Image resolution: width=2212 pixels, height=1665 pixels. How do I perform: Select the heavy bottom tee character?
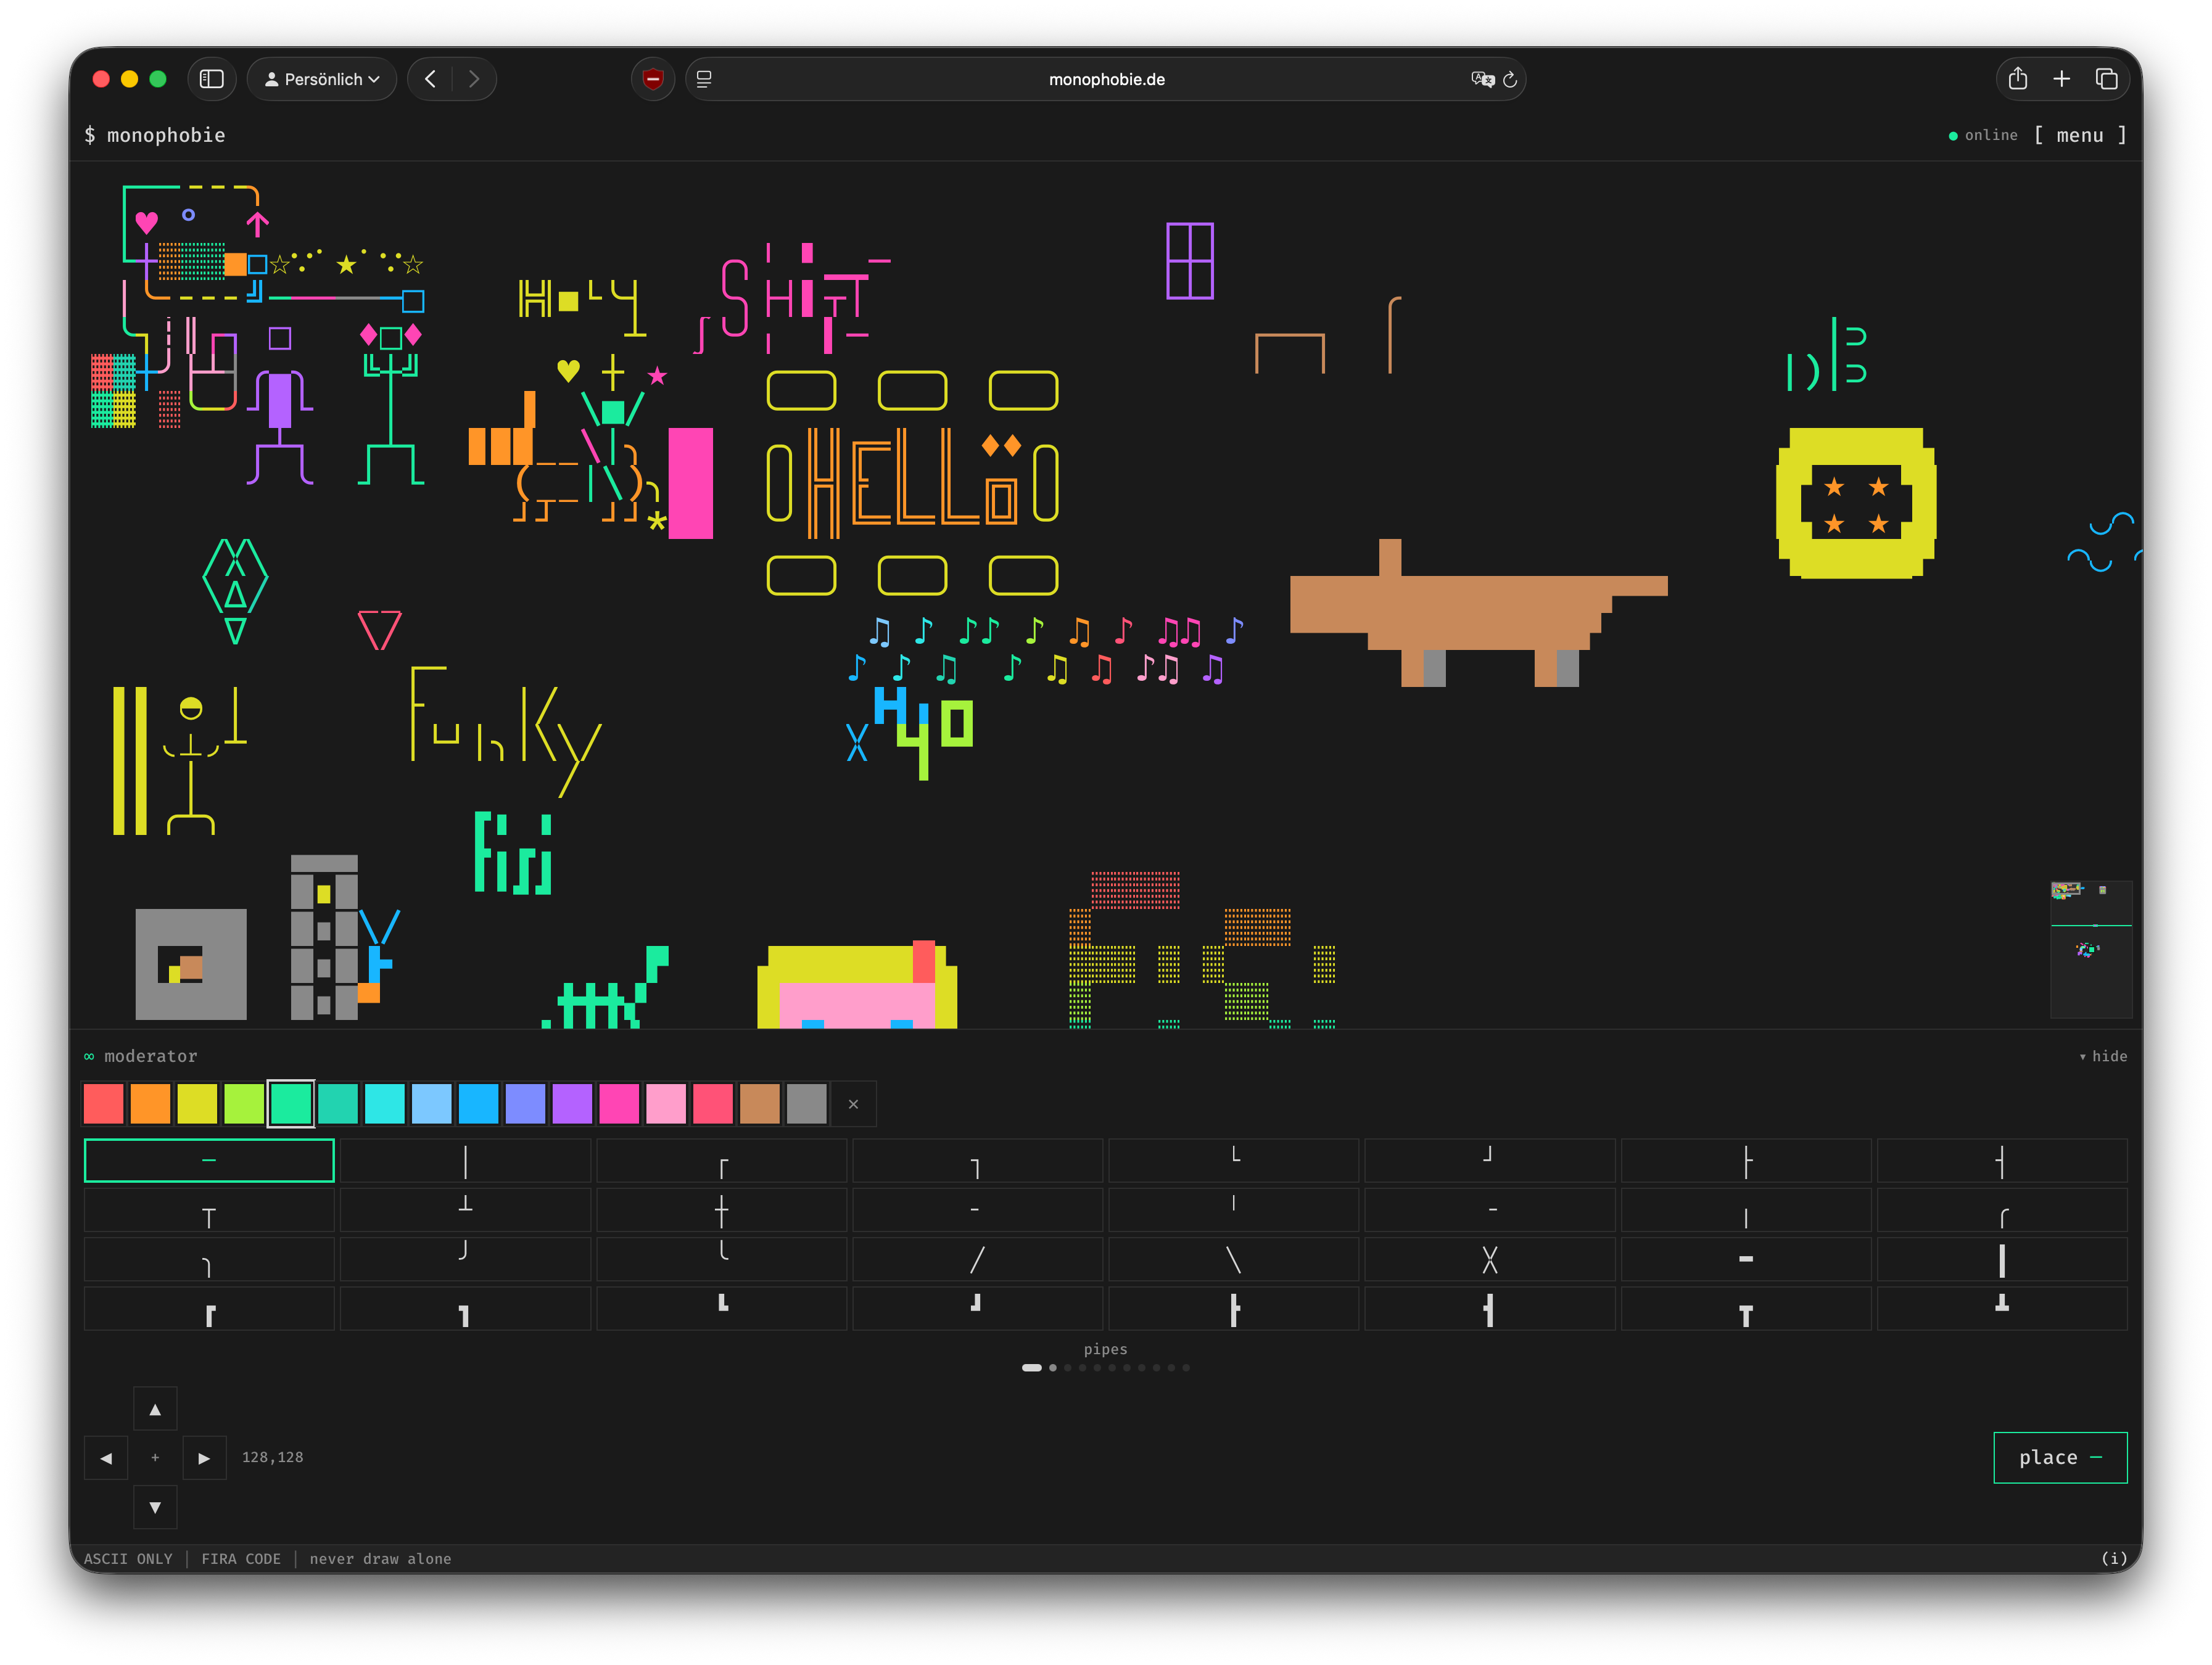[2002, 1308]
